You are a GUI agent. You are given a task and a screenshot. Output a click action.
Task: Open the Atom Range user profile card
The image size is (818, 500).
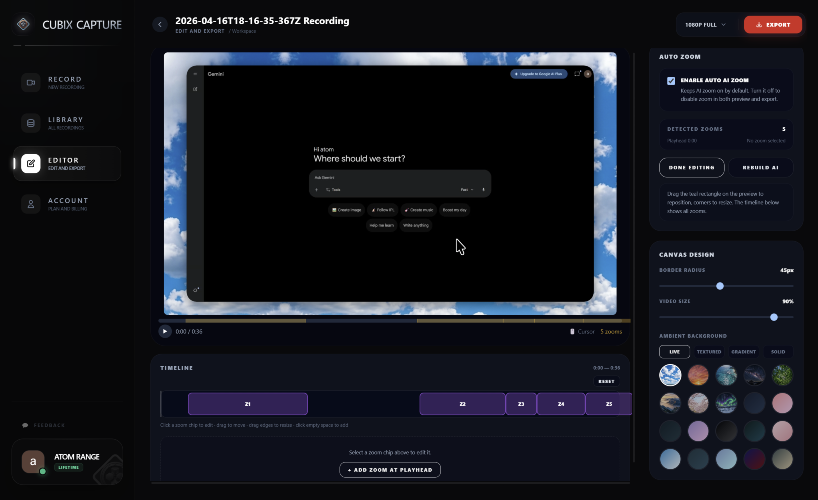point(67,462)
